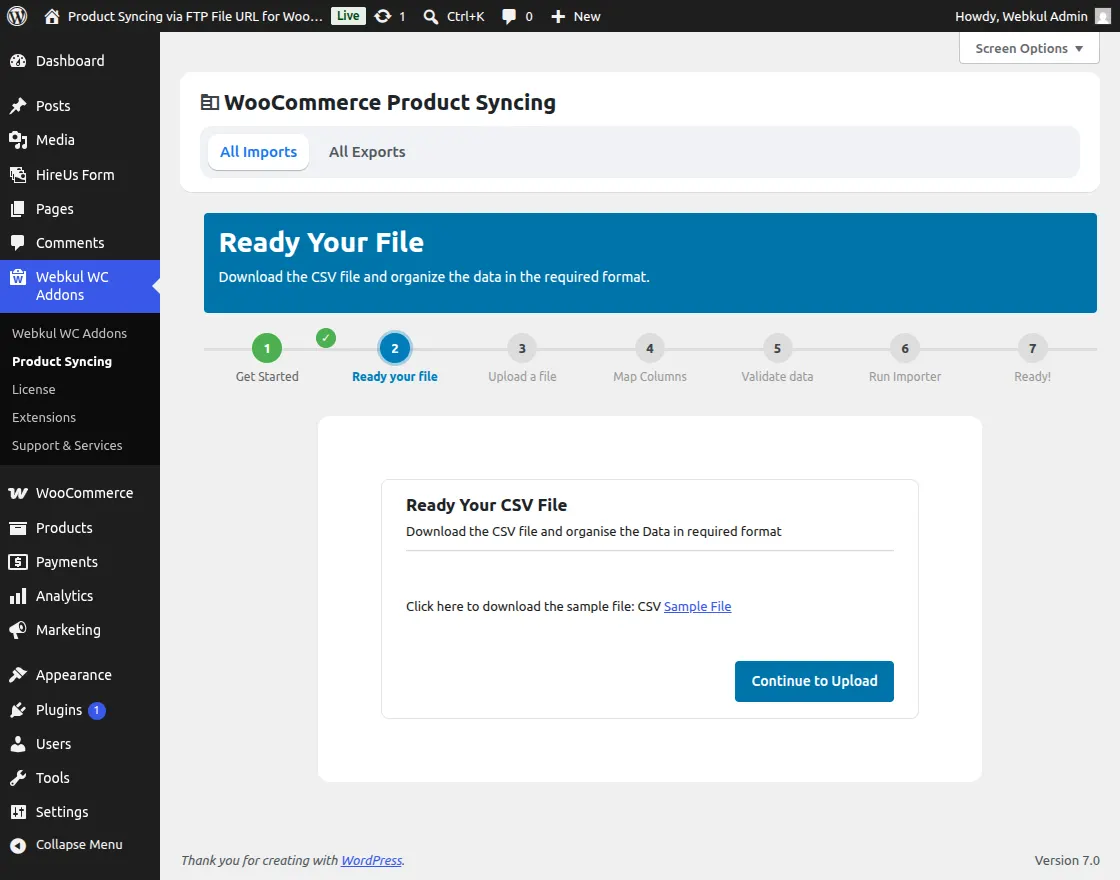Switch to the All Exports tab

367,152
